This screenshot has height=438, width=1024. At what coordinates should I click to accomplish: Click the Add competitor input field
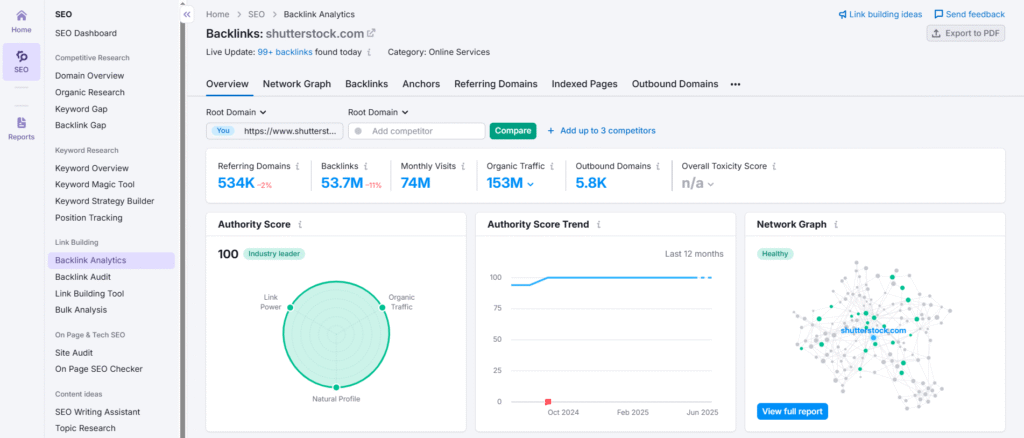417,131
